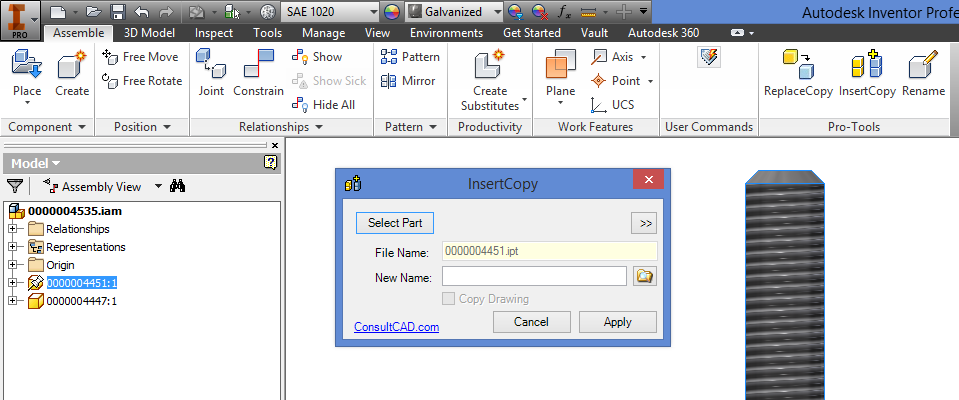Click the clear appearance override icon

tap(539, 11)
